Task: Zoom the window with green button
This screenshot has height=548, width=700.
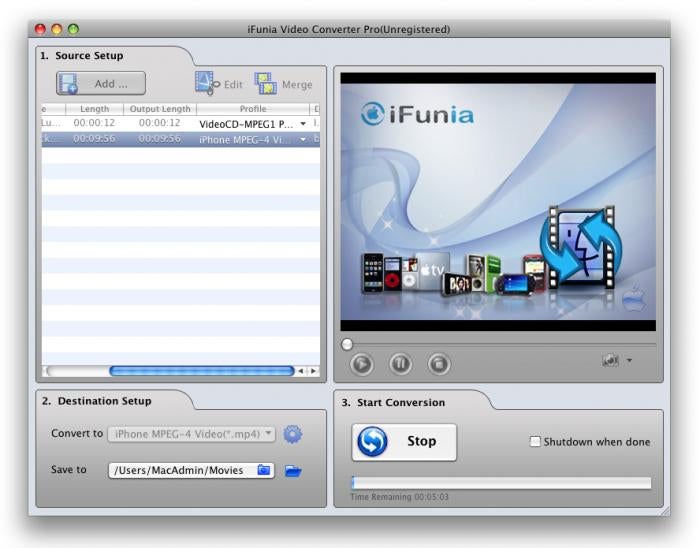Action: (73, 29)
